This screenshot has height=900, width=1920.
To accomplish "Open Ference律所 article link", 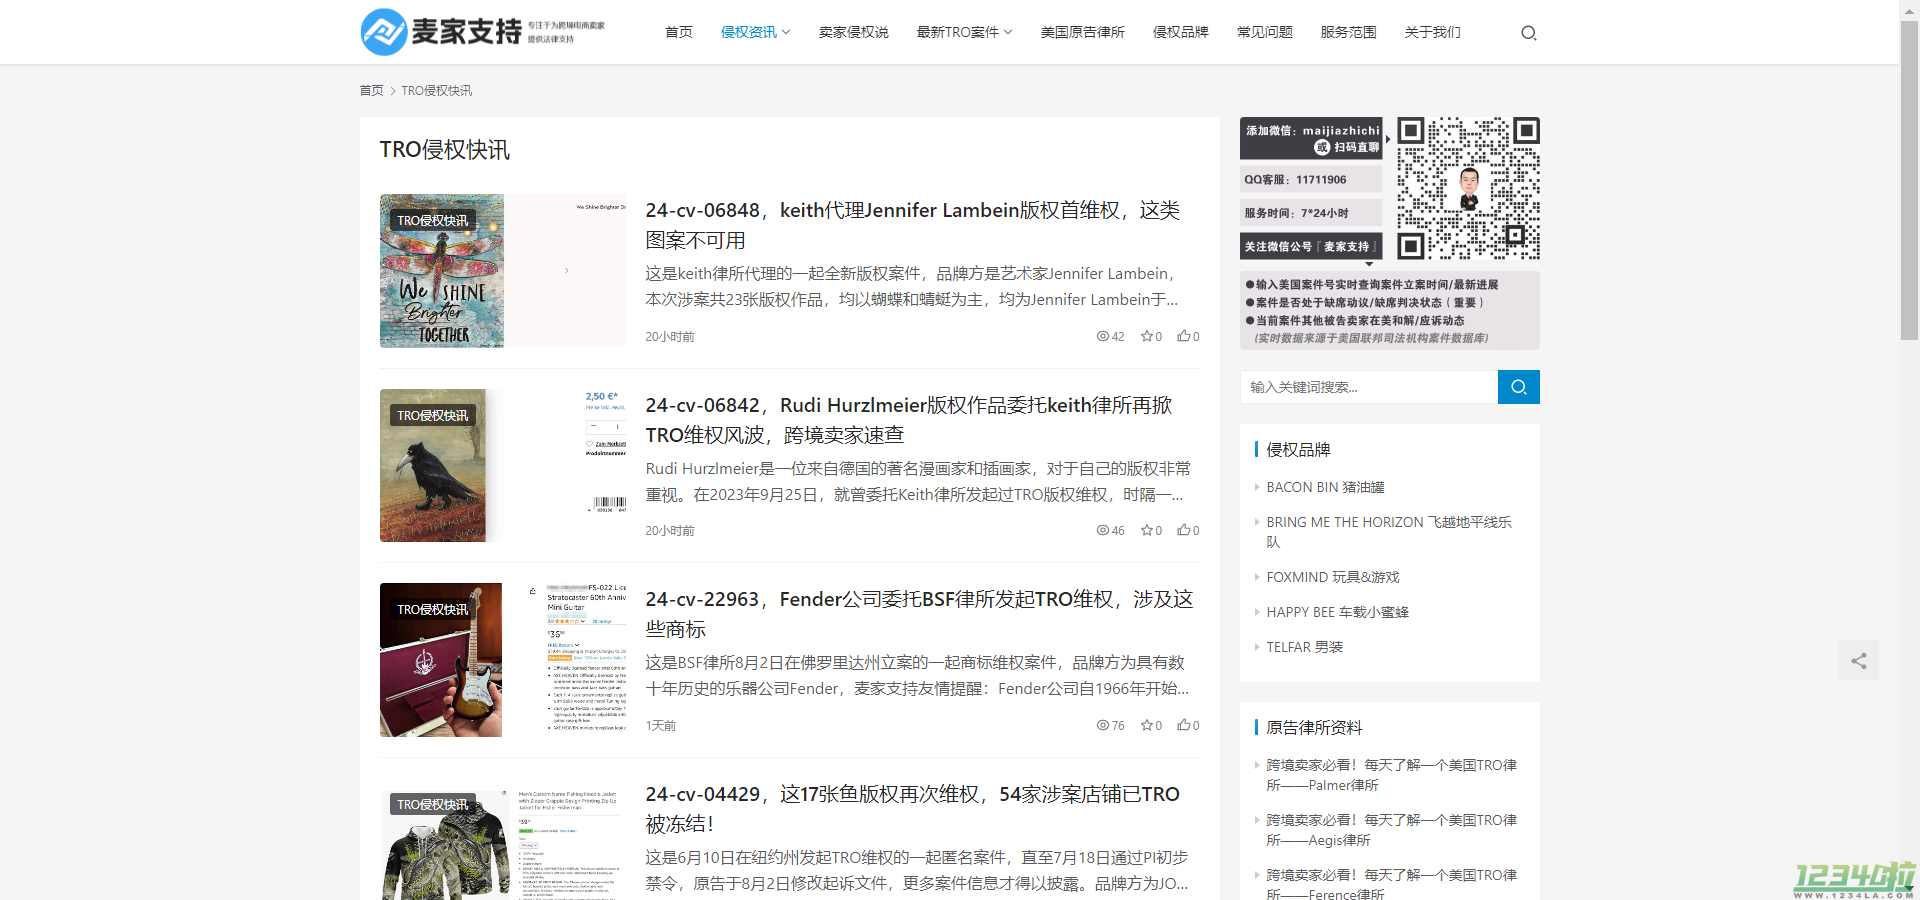I will [x=1391, y=884].
